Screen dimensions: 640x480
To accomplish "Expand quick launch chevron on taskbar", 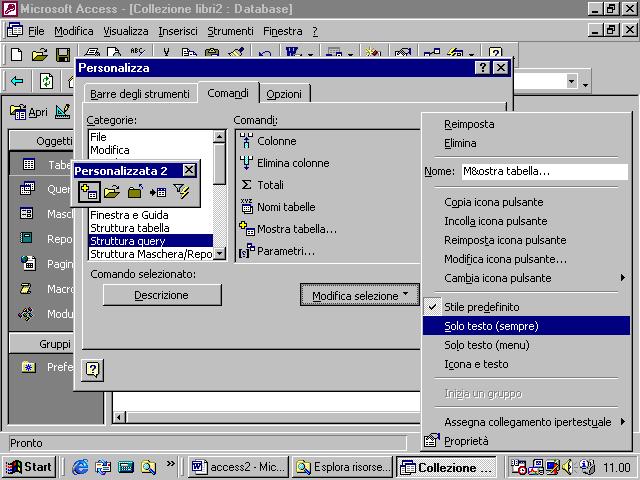I will click(x=171, y=464).
